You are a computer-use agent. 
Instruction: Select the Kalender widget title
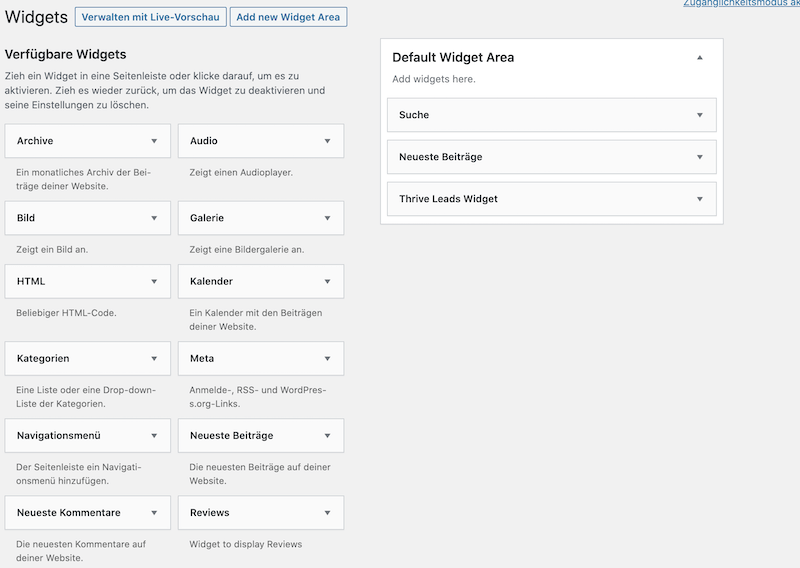[211, 281]
